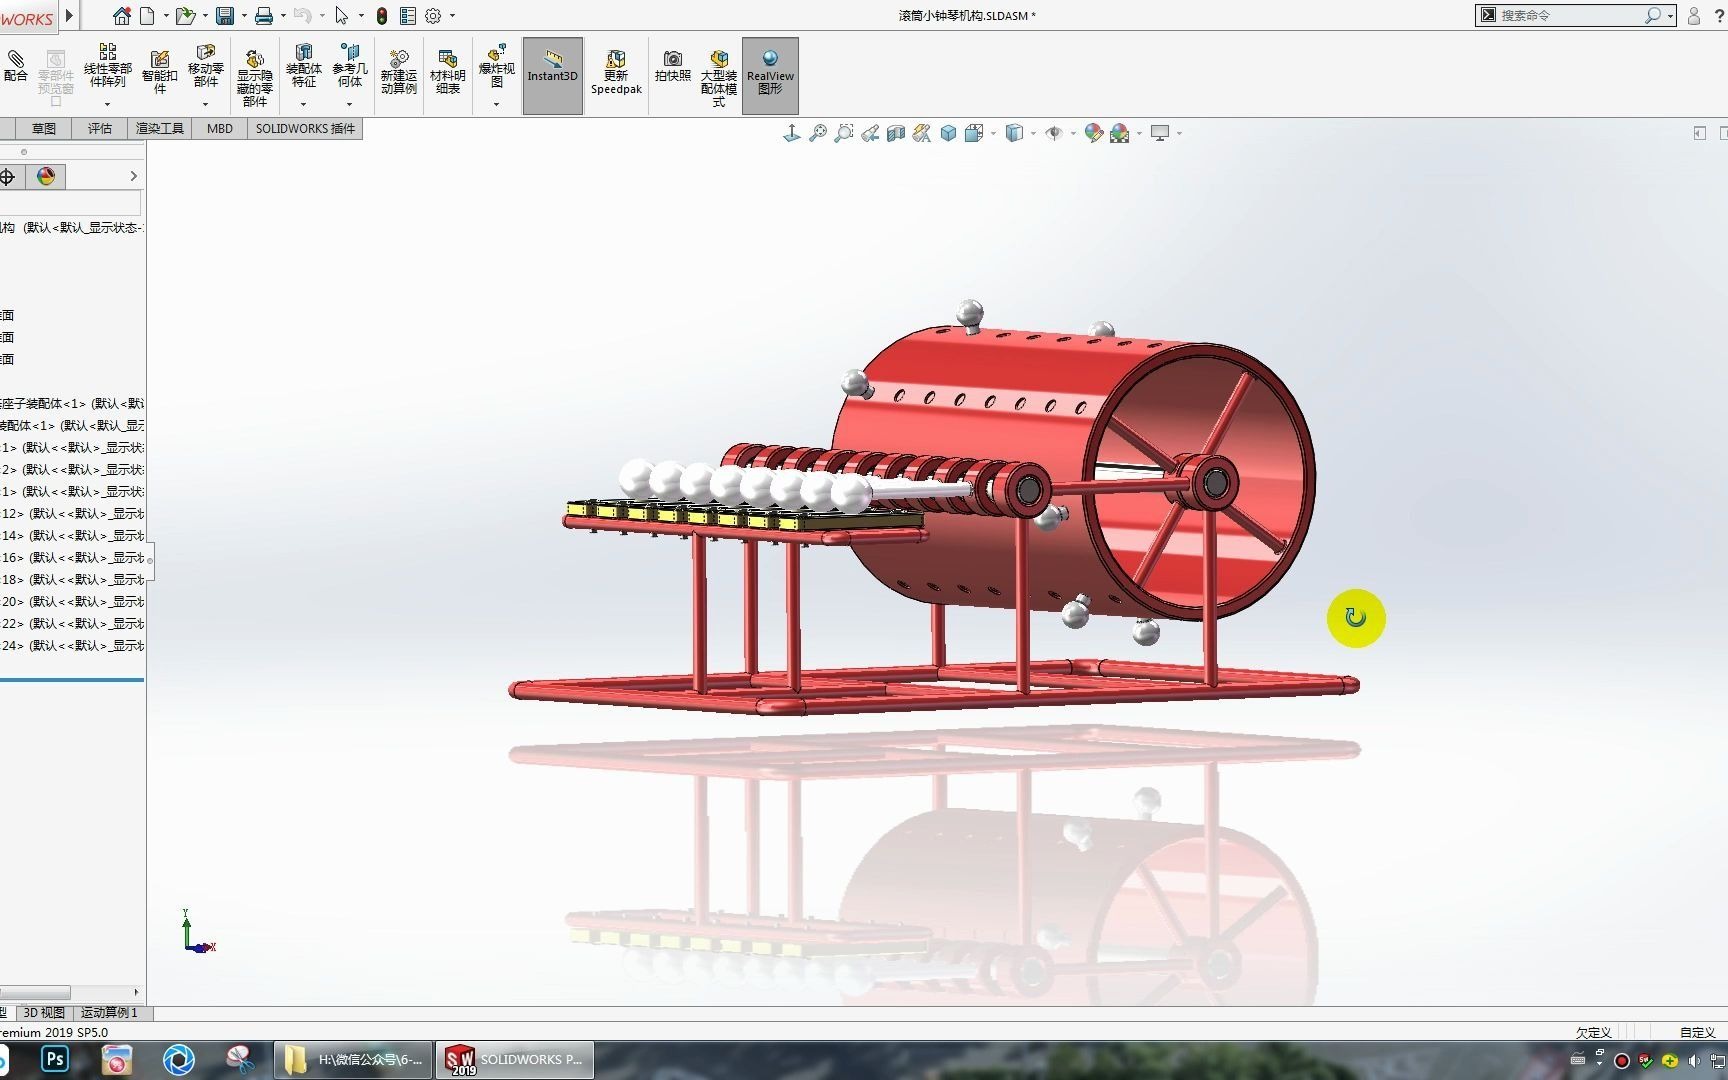Select tree item ending with 12>
The image size is (1728, 1080).
72,514
